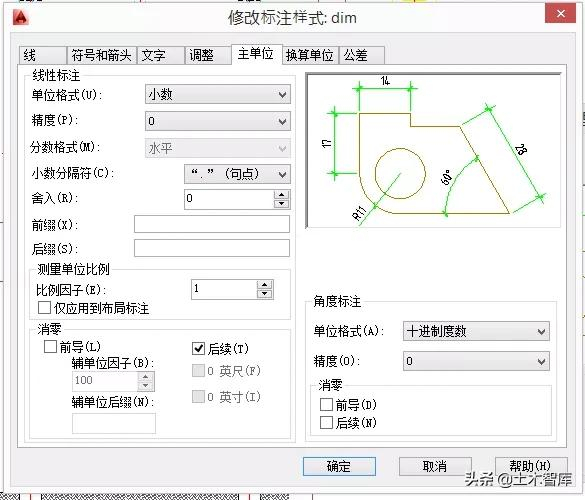Open the 公差 tab

click(x=362, y=55)
